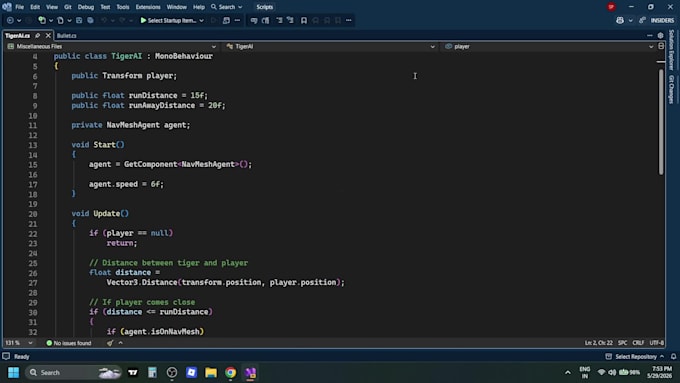Open File Explorer from the taskbar

tap(211, 373)
